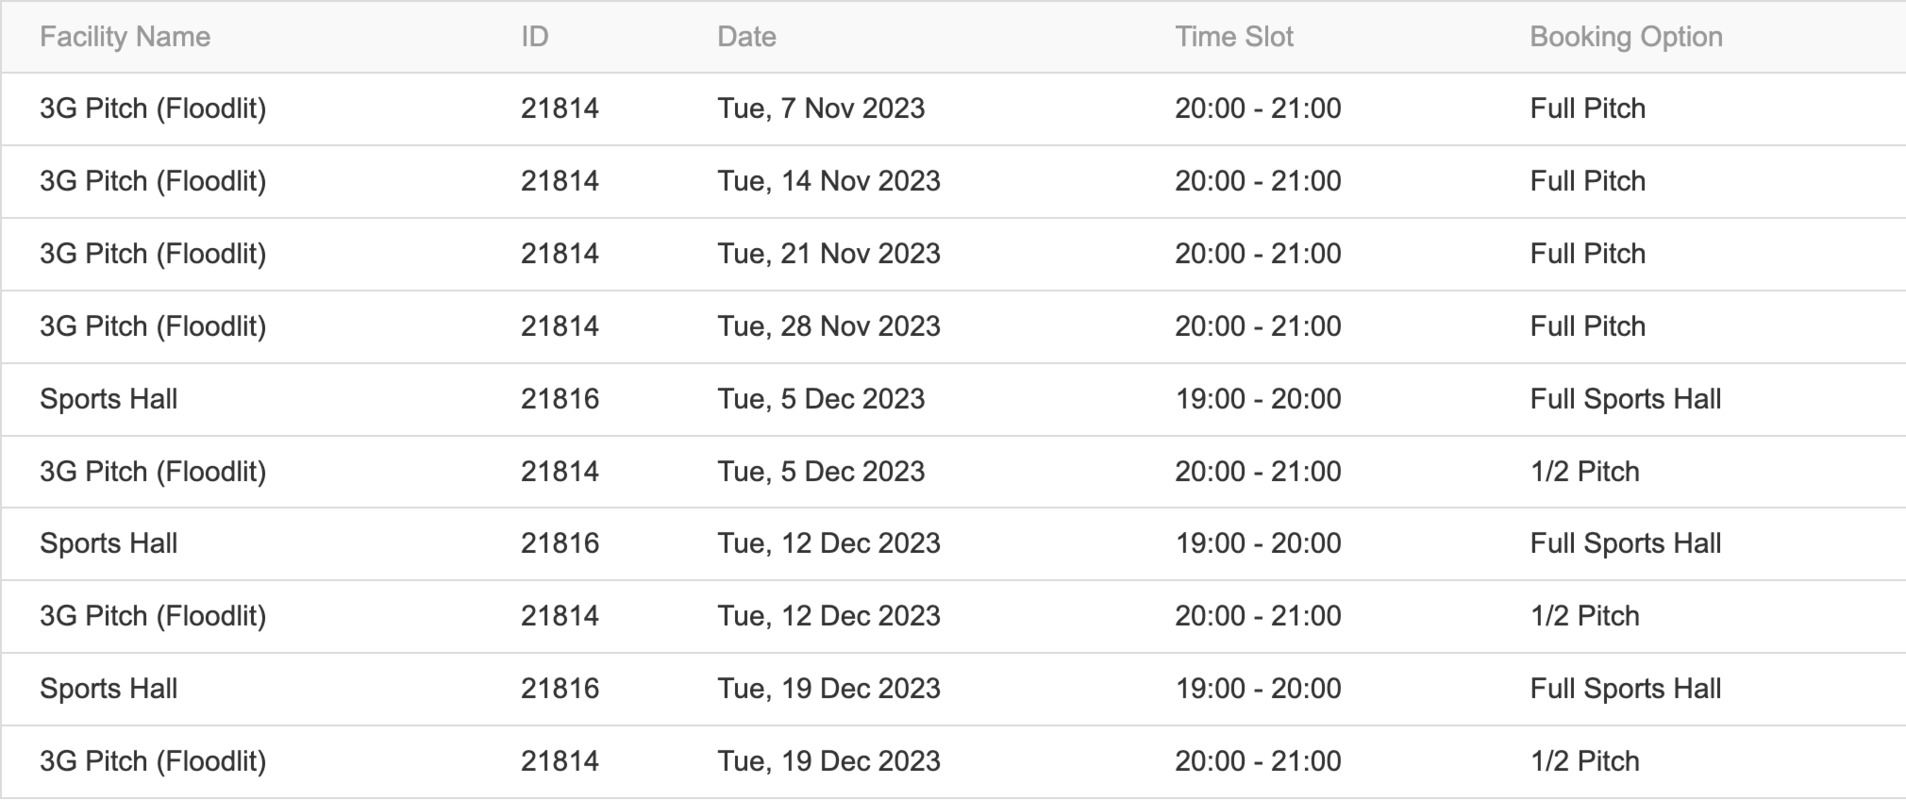The image size is (1906, 800).
Task: Click 1/2 Pitch option for 12 Dec 2023
Action: (1585, 616)
